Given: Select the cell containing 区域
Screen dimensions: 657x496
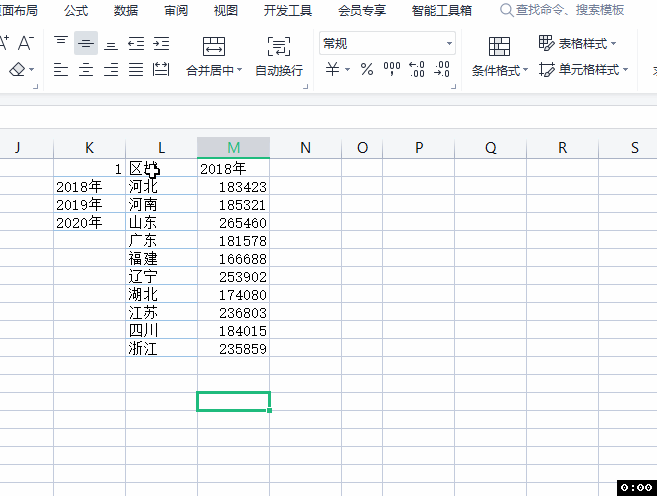Looking at the screenshot, I should tap(161, 168).
